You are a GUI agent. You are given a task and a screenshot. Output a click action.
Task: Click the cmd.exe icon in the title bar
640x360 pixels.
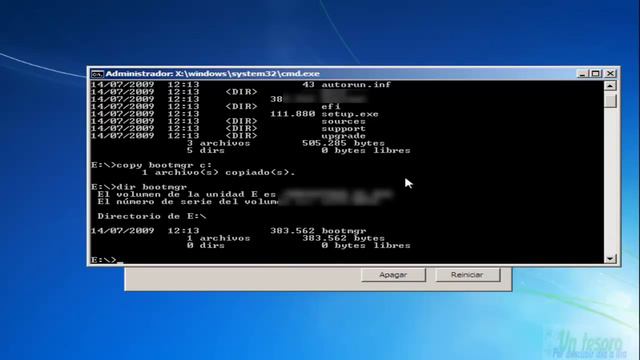[97, 74]
